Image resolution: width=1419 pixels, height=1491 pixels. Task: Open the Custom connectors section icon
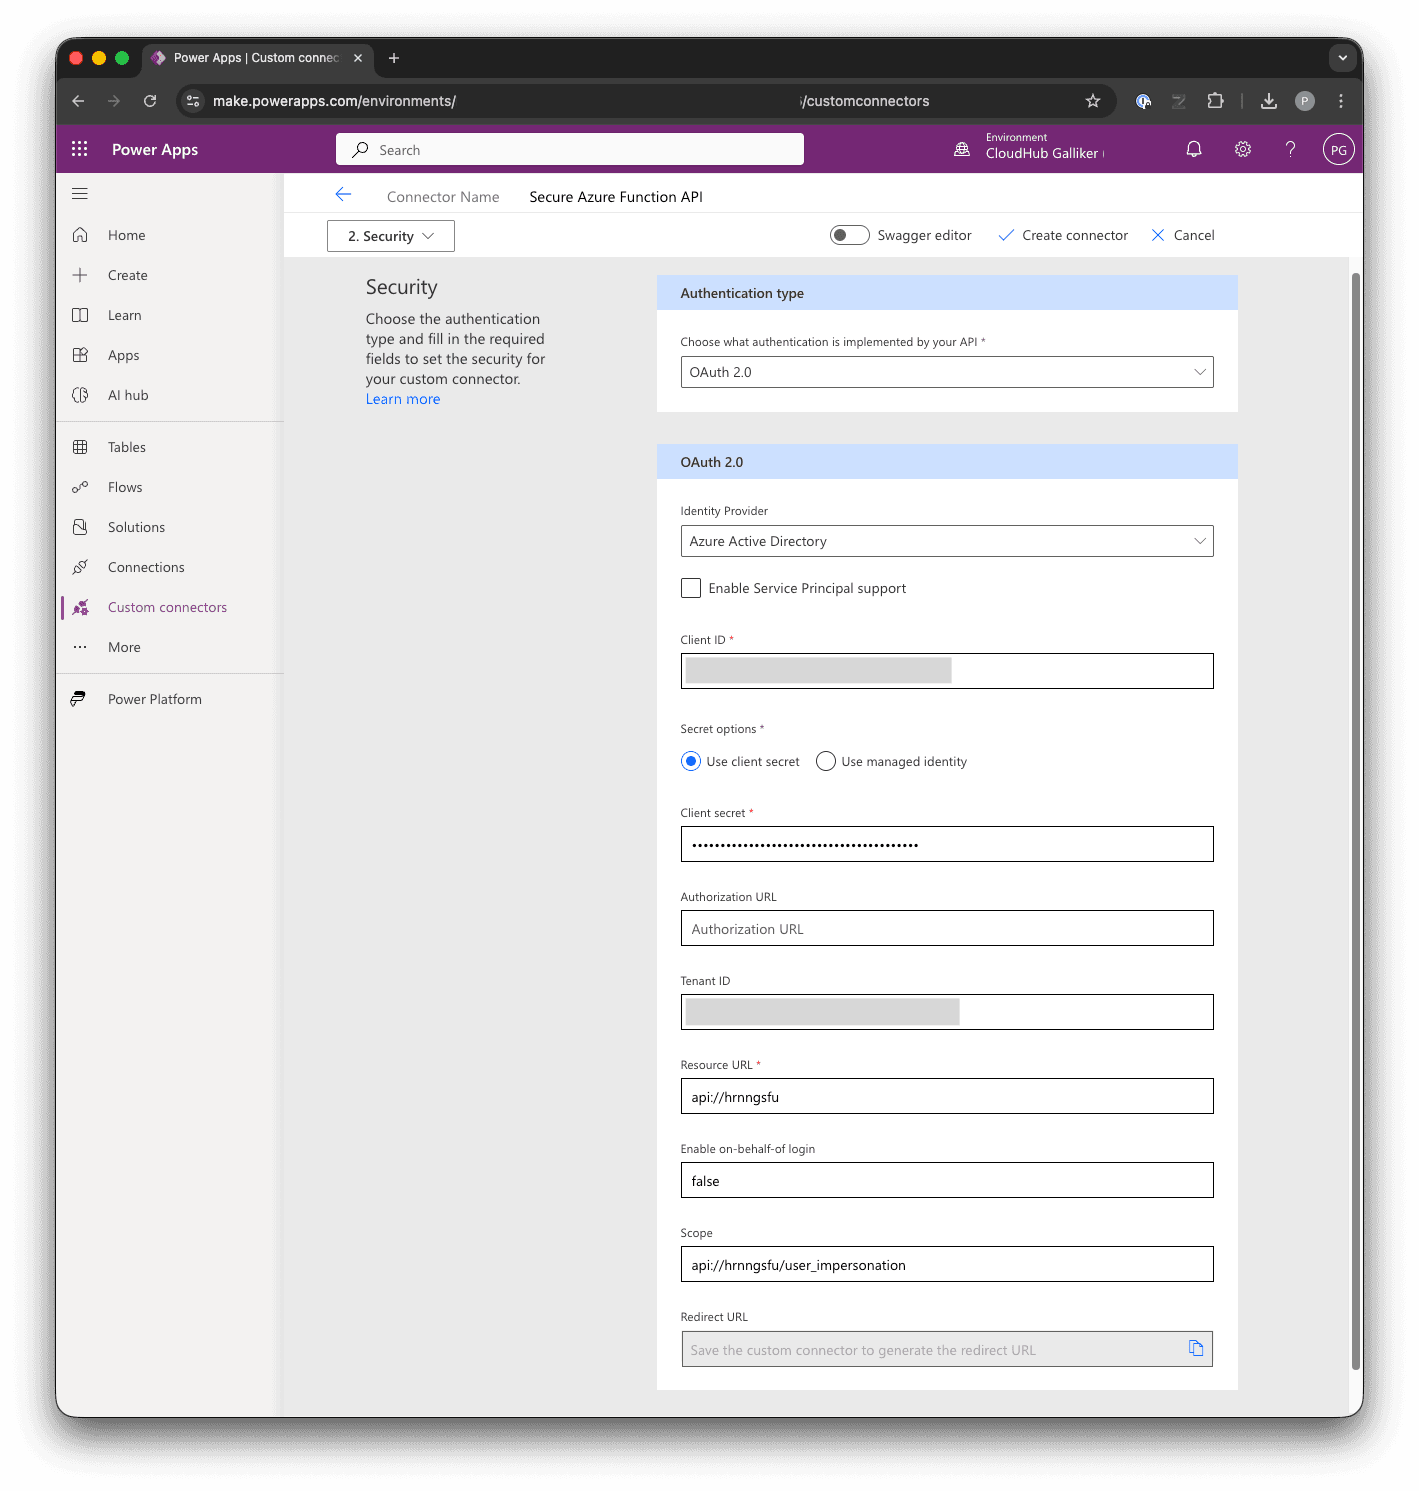(81, 607)
